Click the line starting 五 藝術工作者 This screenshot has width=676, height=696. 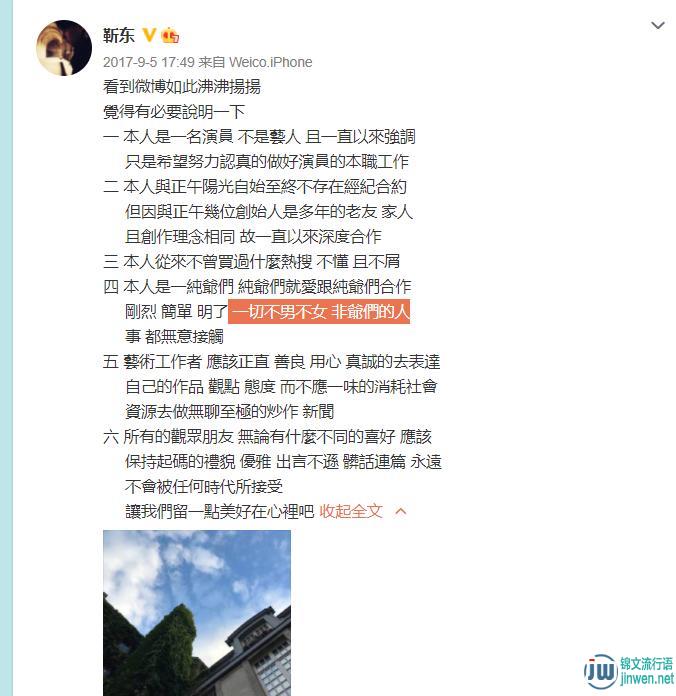click(x=272, y=362)
